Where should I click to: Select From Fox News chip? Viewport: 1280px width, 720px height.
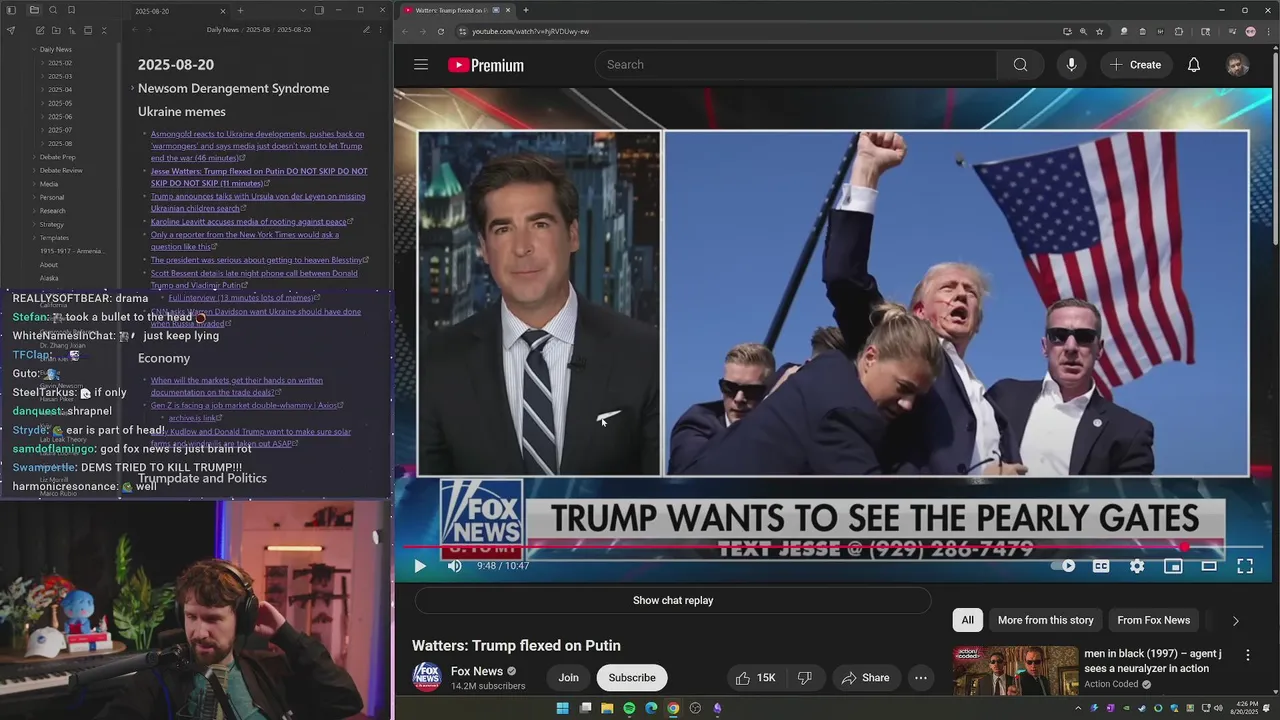pos(1153,620)
